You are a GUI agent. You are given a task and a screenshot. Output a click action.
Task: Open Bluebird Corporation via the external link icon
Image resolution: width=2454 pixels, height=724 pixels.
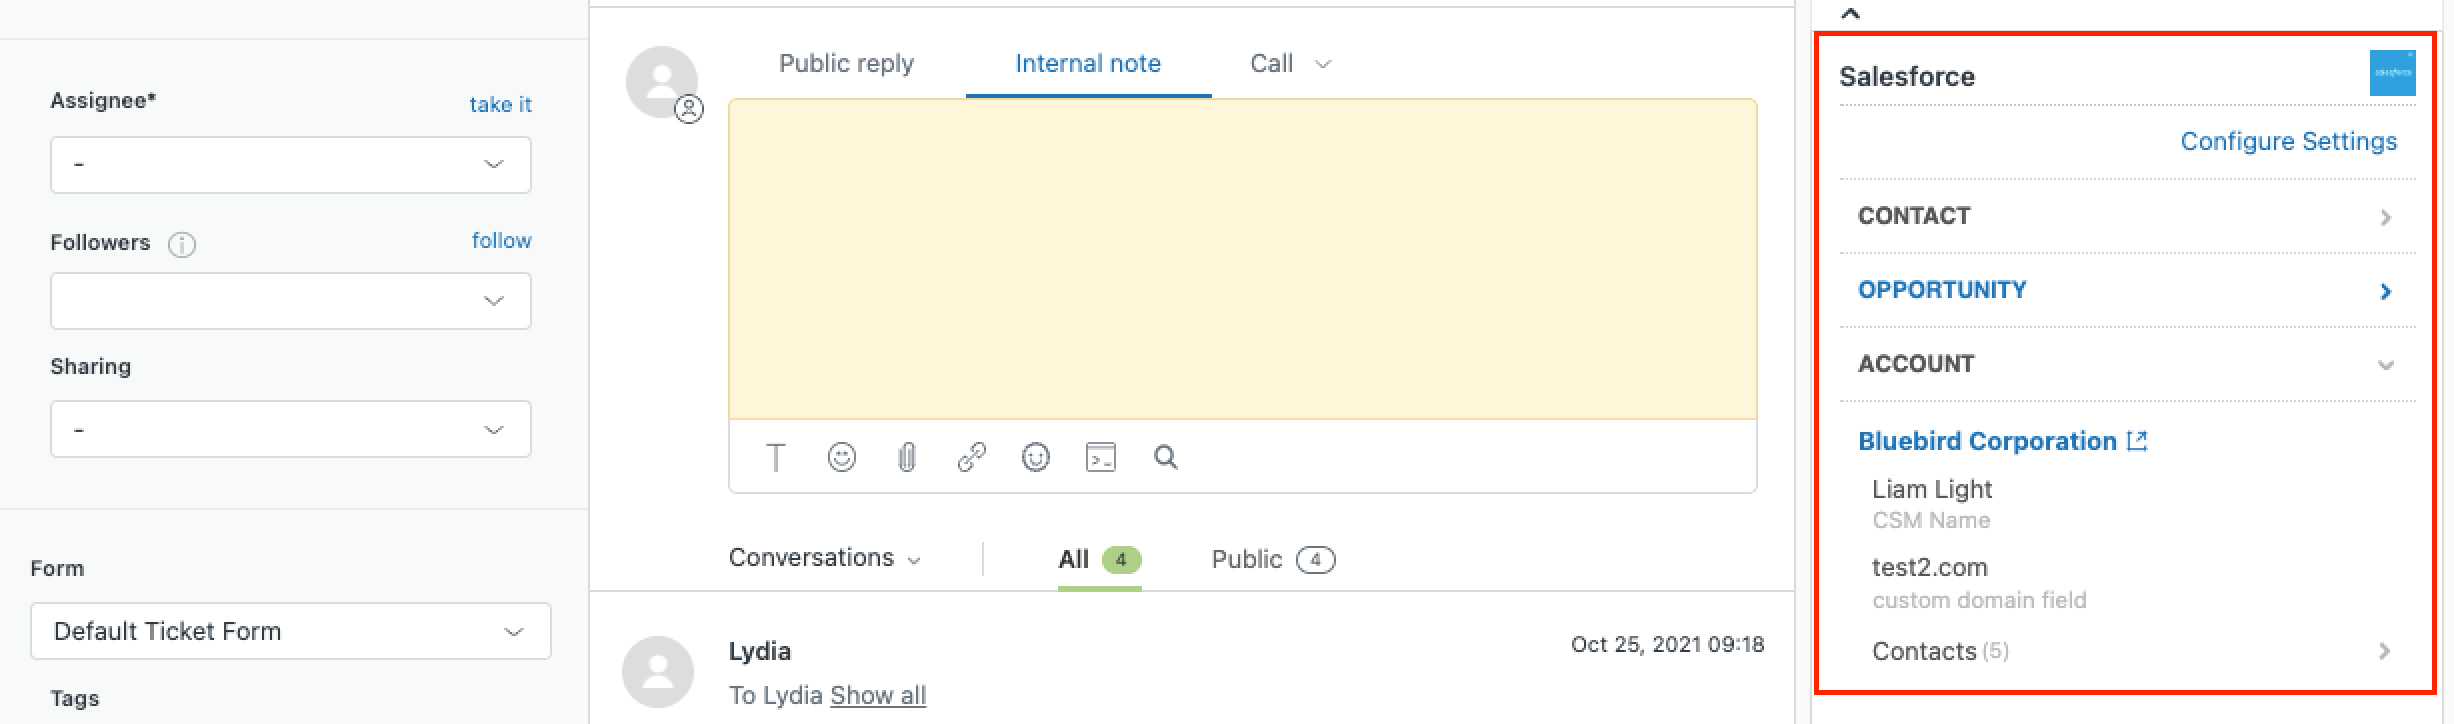(x=2139, y=438)
